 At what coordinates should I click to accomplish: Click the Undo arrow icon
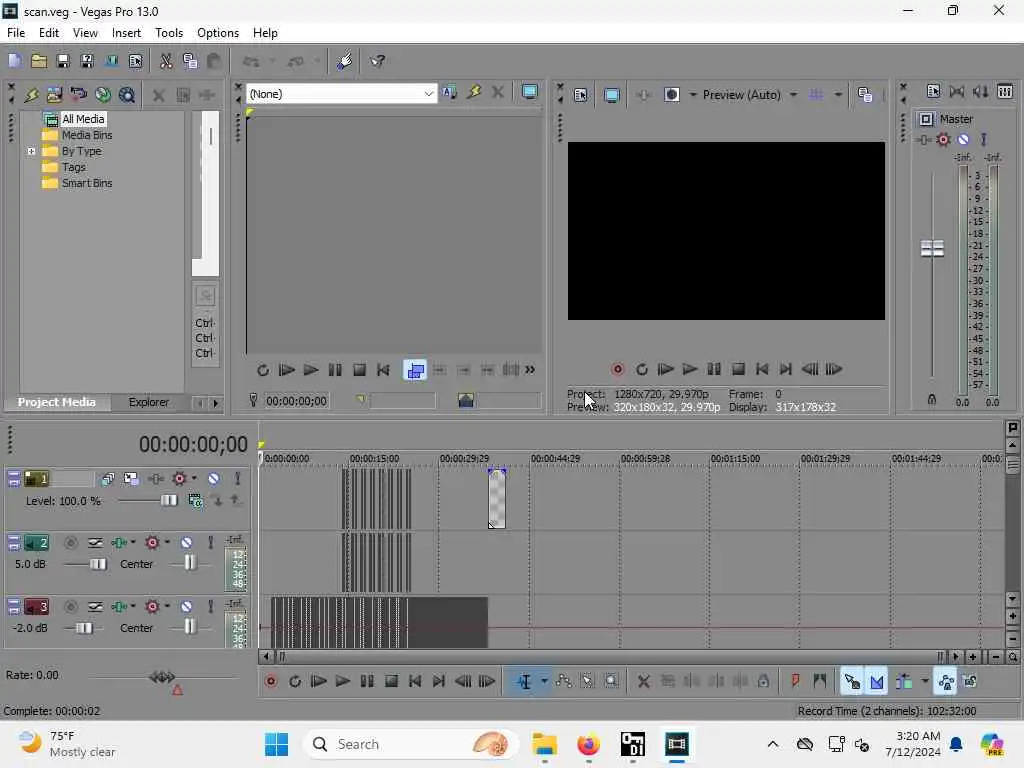[251, 61]
